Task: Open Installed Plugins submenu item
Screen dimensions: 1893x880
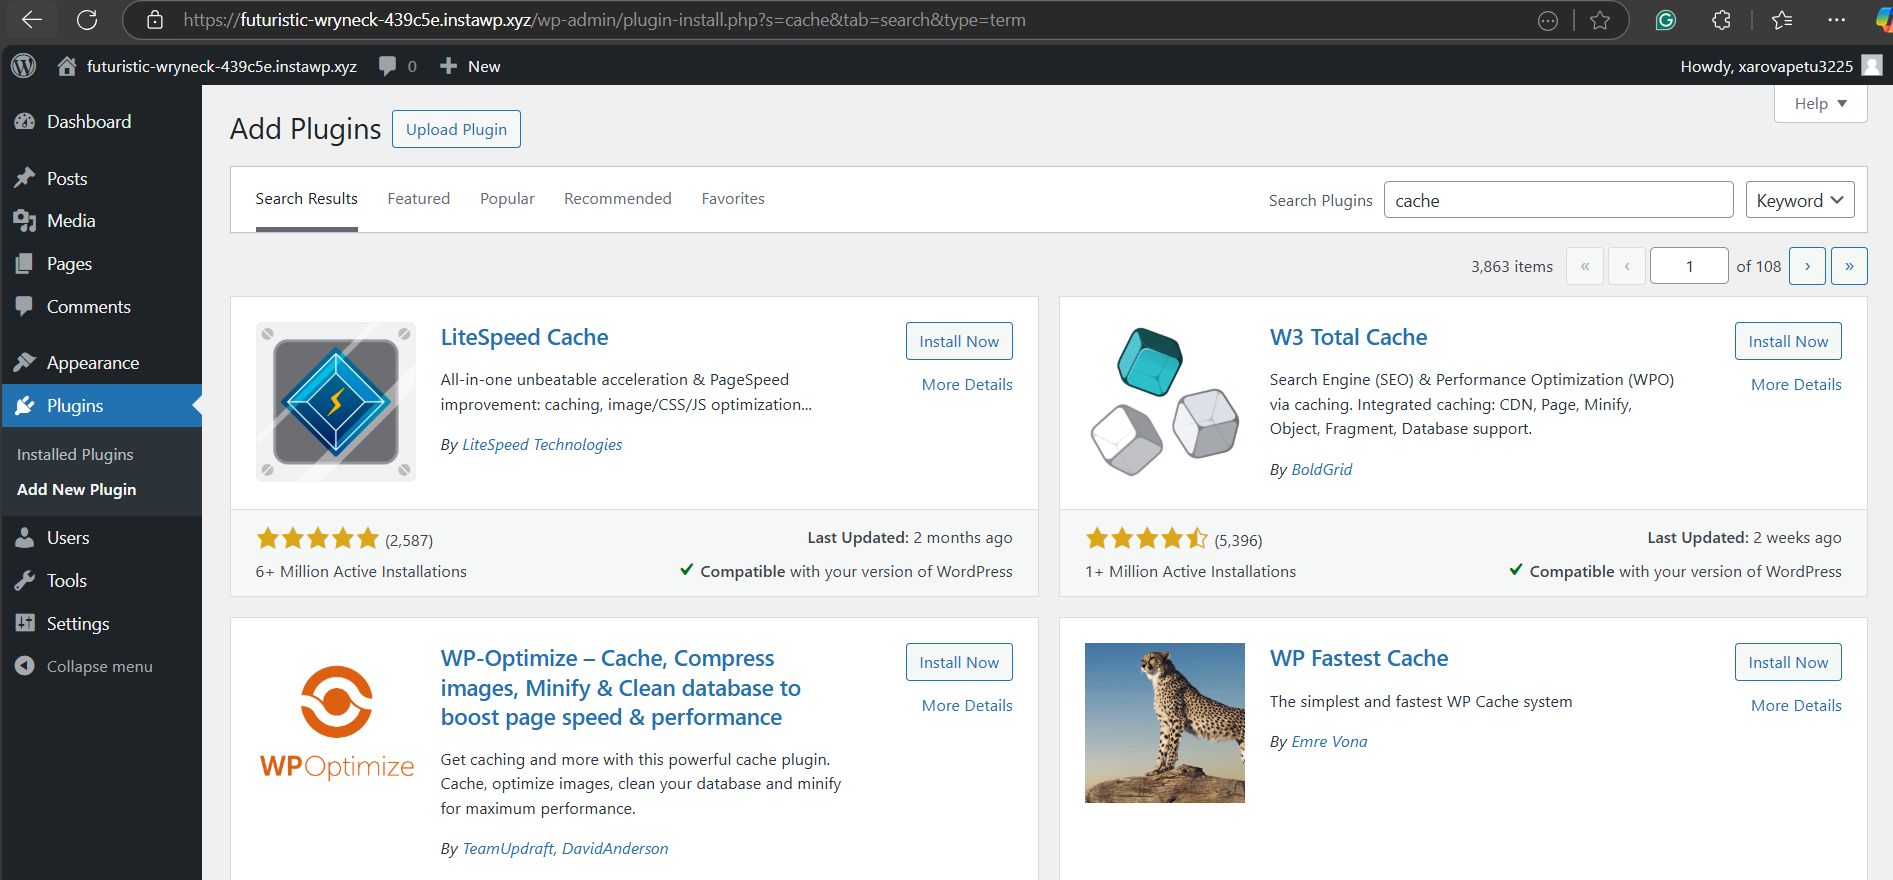Action: 75,454
